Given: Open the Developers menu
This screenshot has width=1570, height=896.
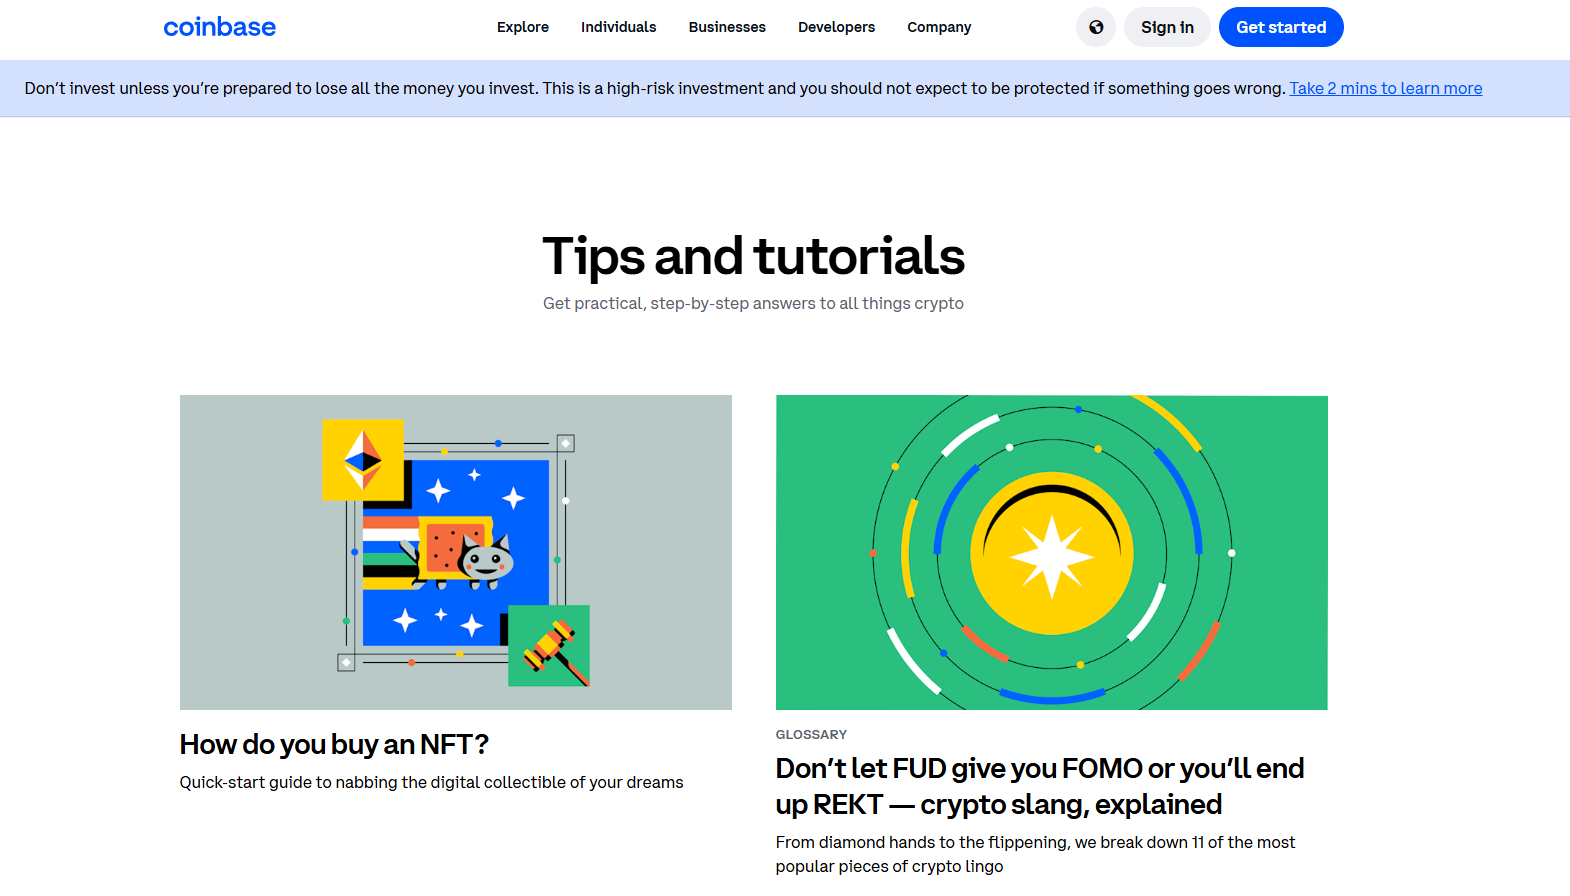Looking at the screenshot, I should (837, 27).
